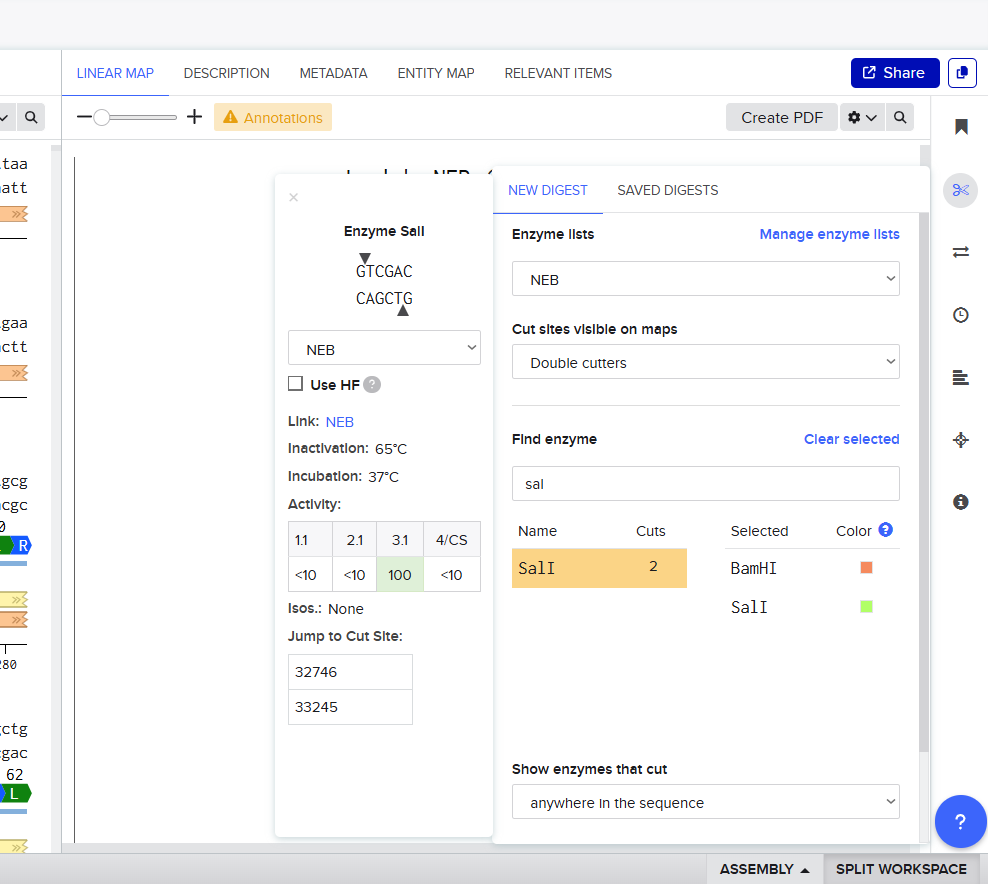Open the alignments bars icon
This screenshot has width=988, height=884.
(x=961, y=377)
